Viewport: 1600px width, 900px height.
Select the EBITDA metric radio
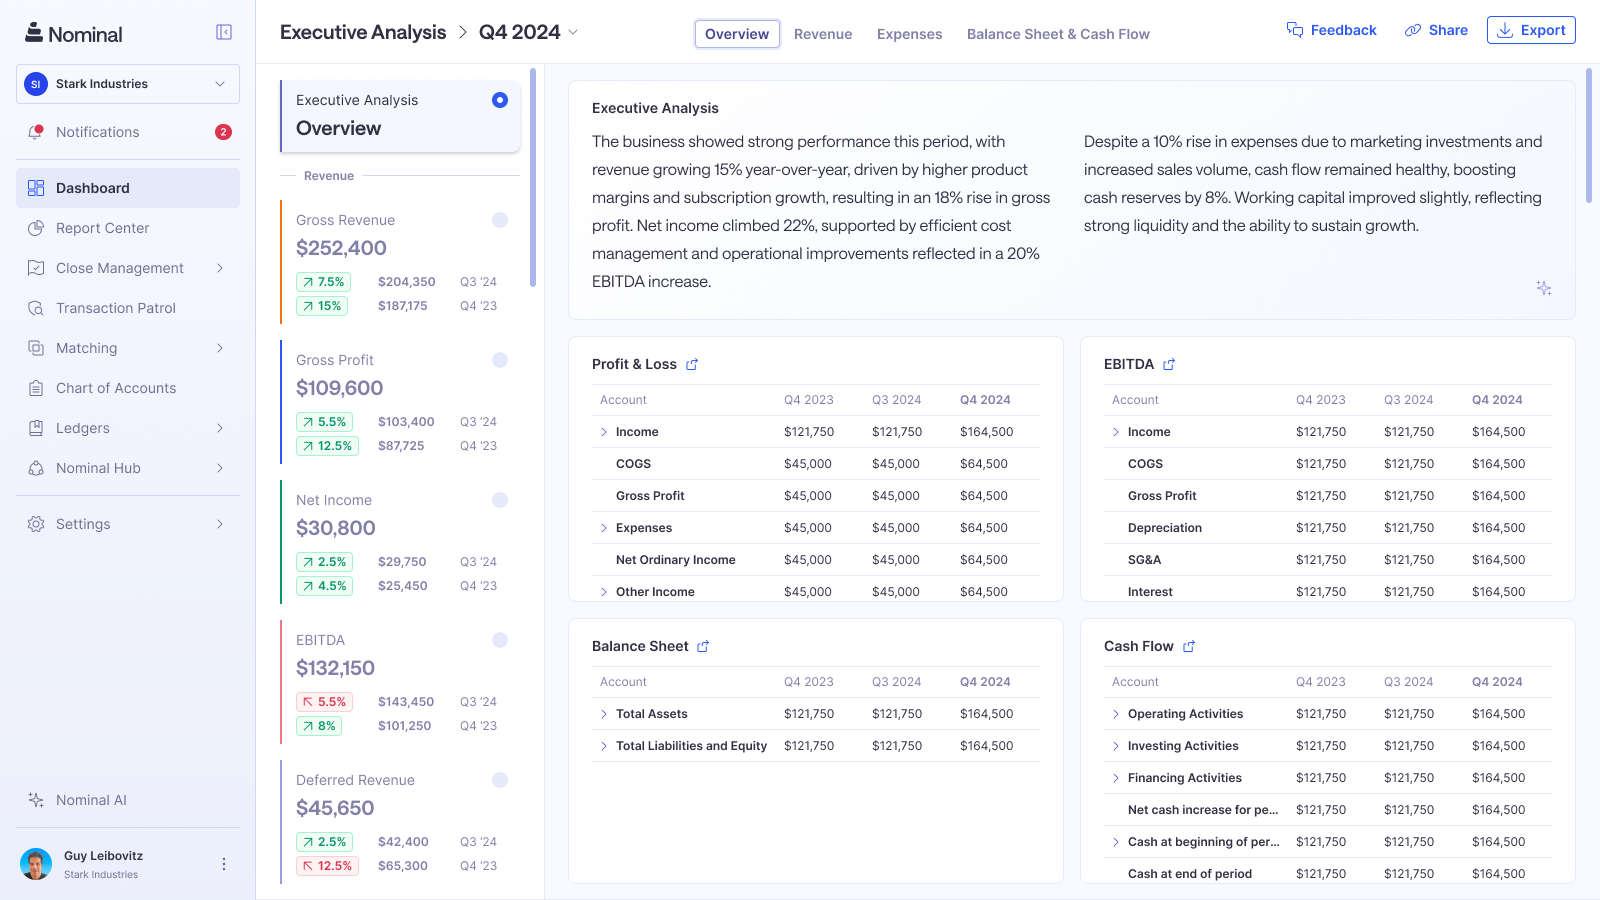[x=500, y=640]
